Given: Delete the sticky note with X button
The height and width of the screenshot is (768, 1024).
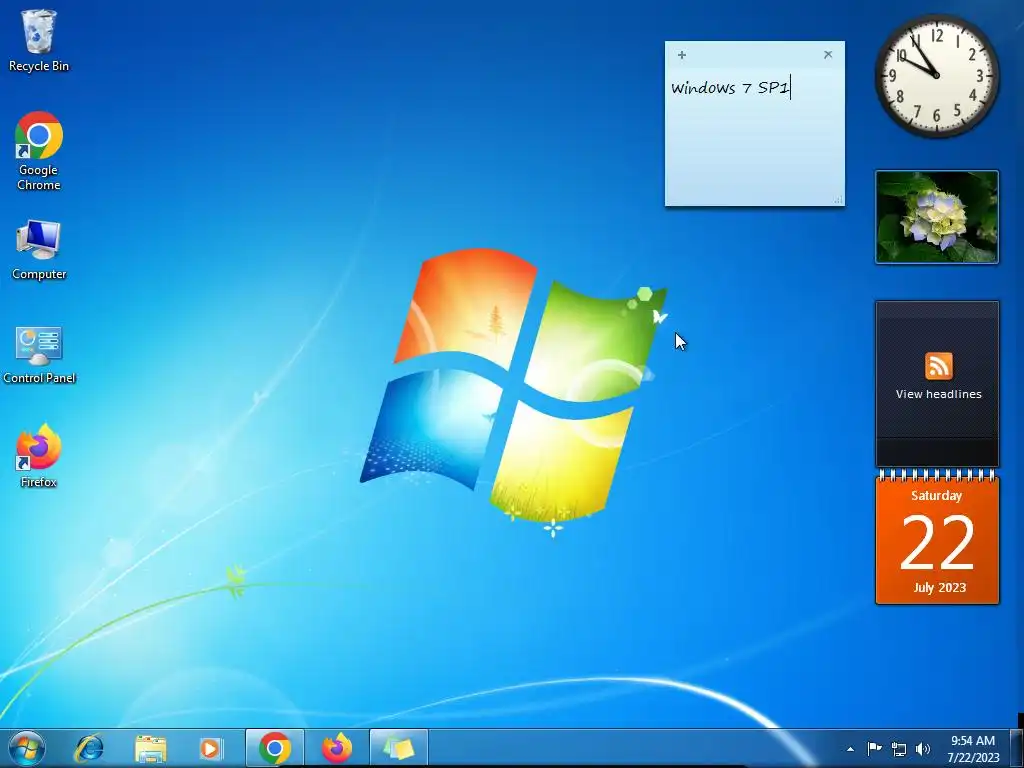Looking at the screenshot, I should (828, 55).
